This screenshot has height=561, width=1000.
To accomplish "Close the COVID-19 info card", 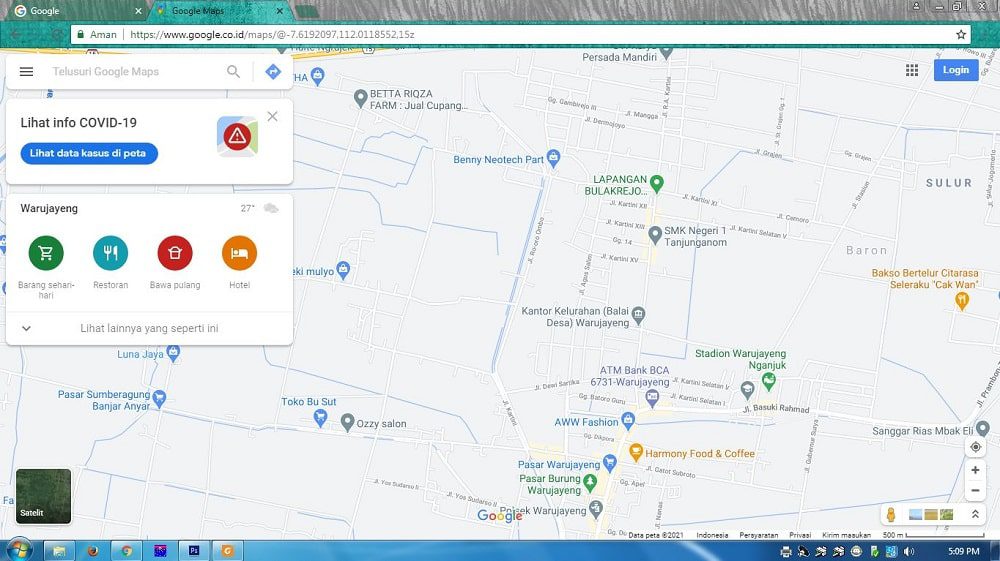I will [x=272, y=116].
